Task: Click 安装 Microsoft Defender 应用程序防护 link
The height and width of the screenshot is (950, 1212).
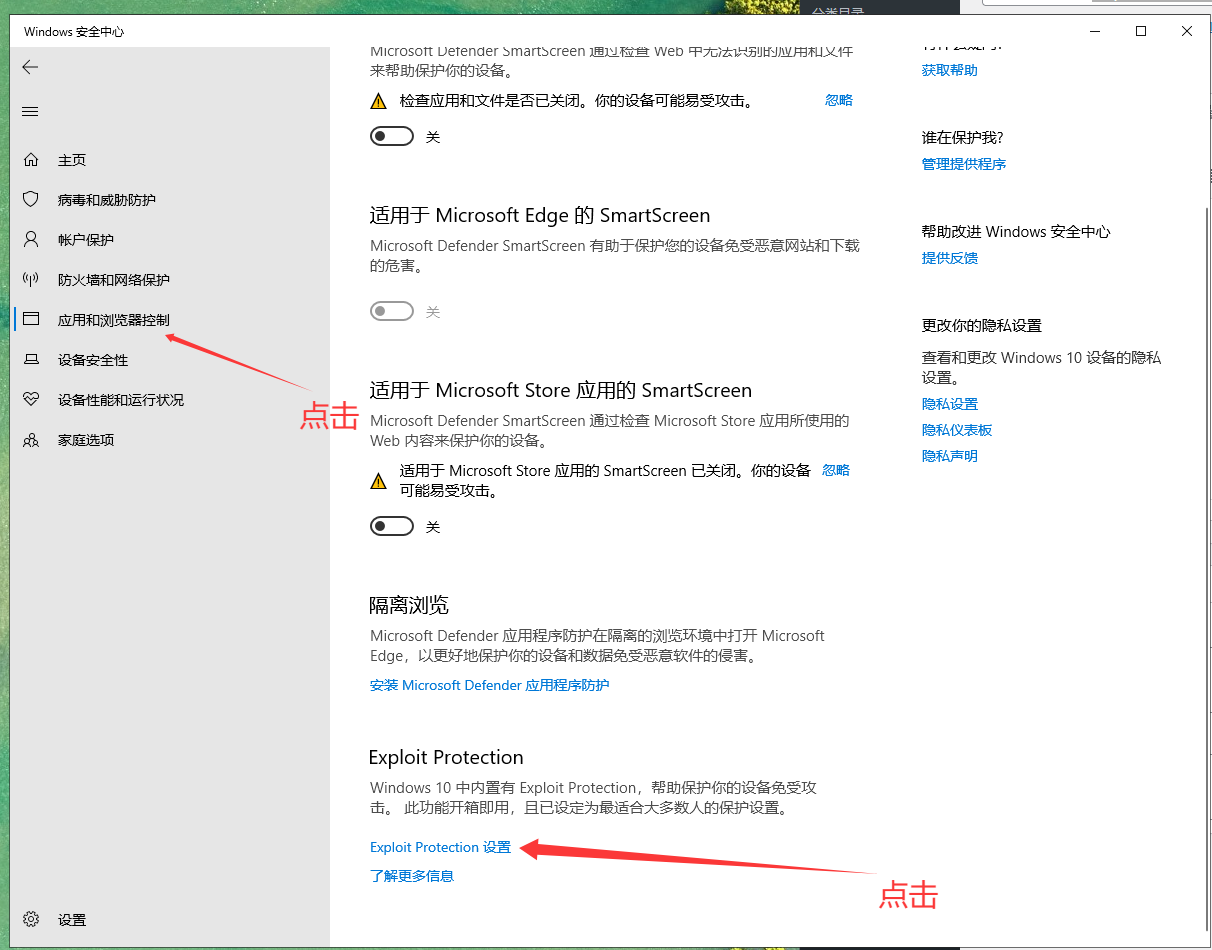Action: 489,685
